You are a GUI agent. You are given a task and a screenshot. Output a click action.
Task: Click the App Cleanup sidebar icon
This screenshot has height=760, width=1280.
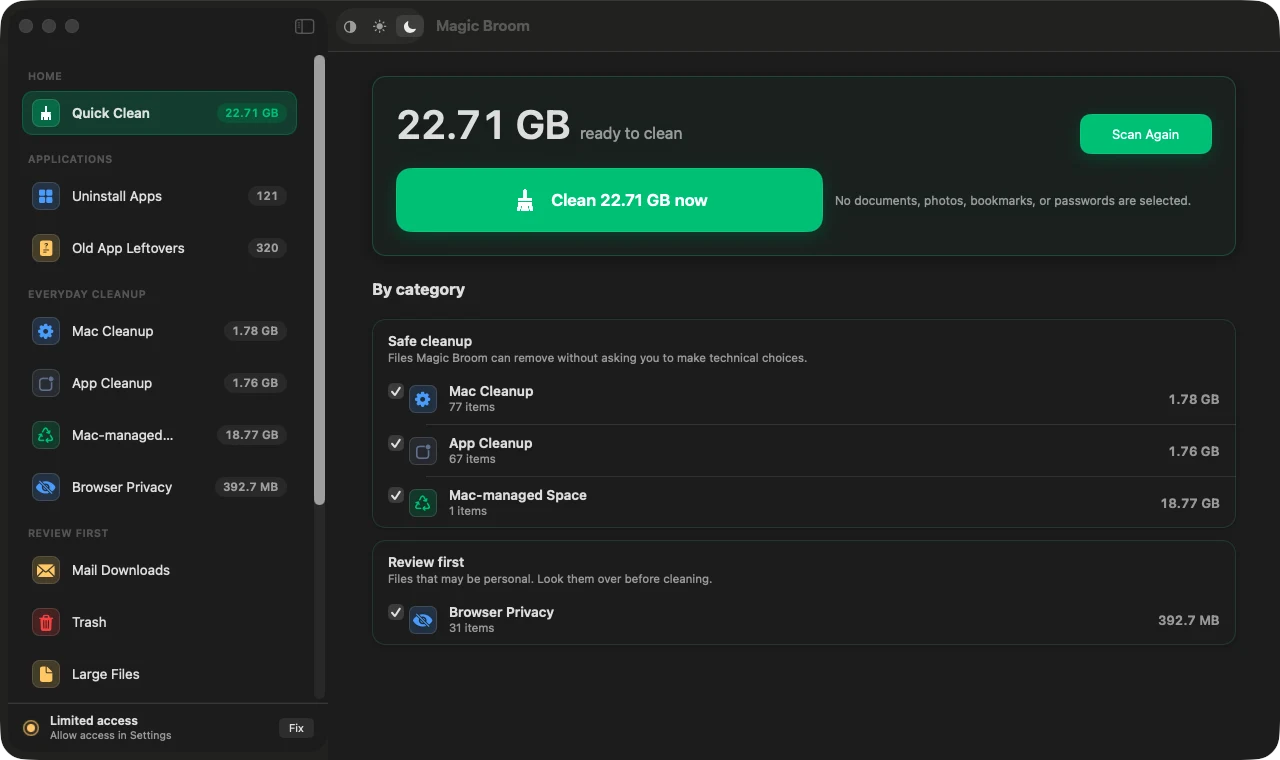coord(46,383)
